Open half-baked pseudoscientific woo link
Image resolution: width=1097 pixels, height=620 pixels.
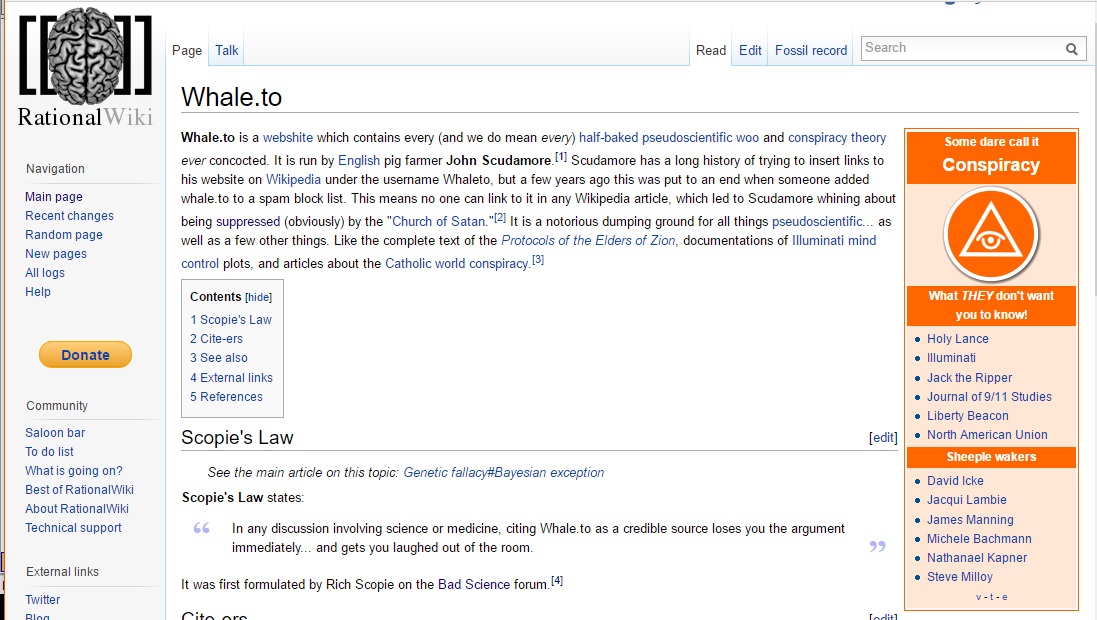point(669,137)
